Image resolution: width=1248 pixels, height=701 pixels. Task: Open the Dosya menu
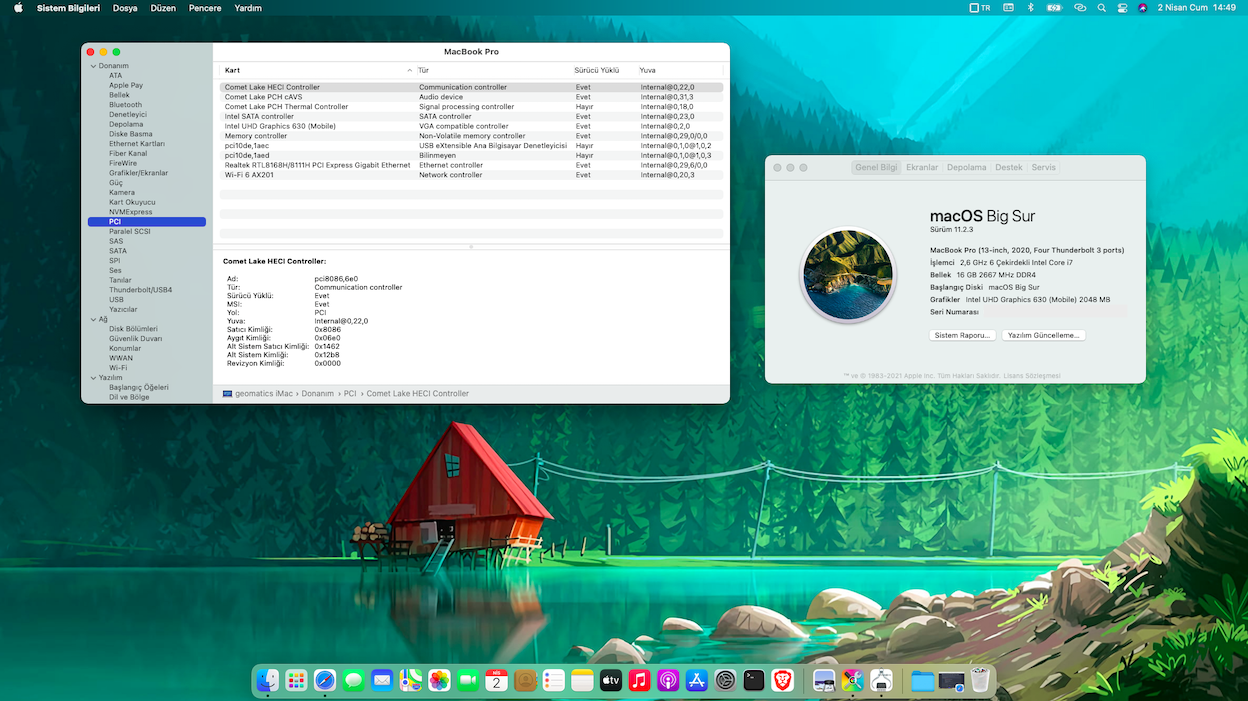point(125,8)
